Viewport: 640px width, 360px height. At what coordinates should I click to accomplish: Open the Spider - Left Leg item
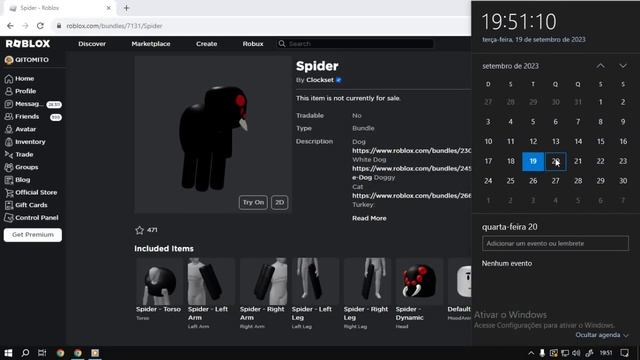pyautogui.click(x=315, y=293)
